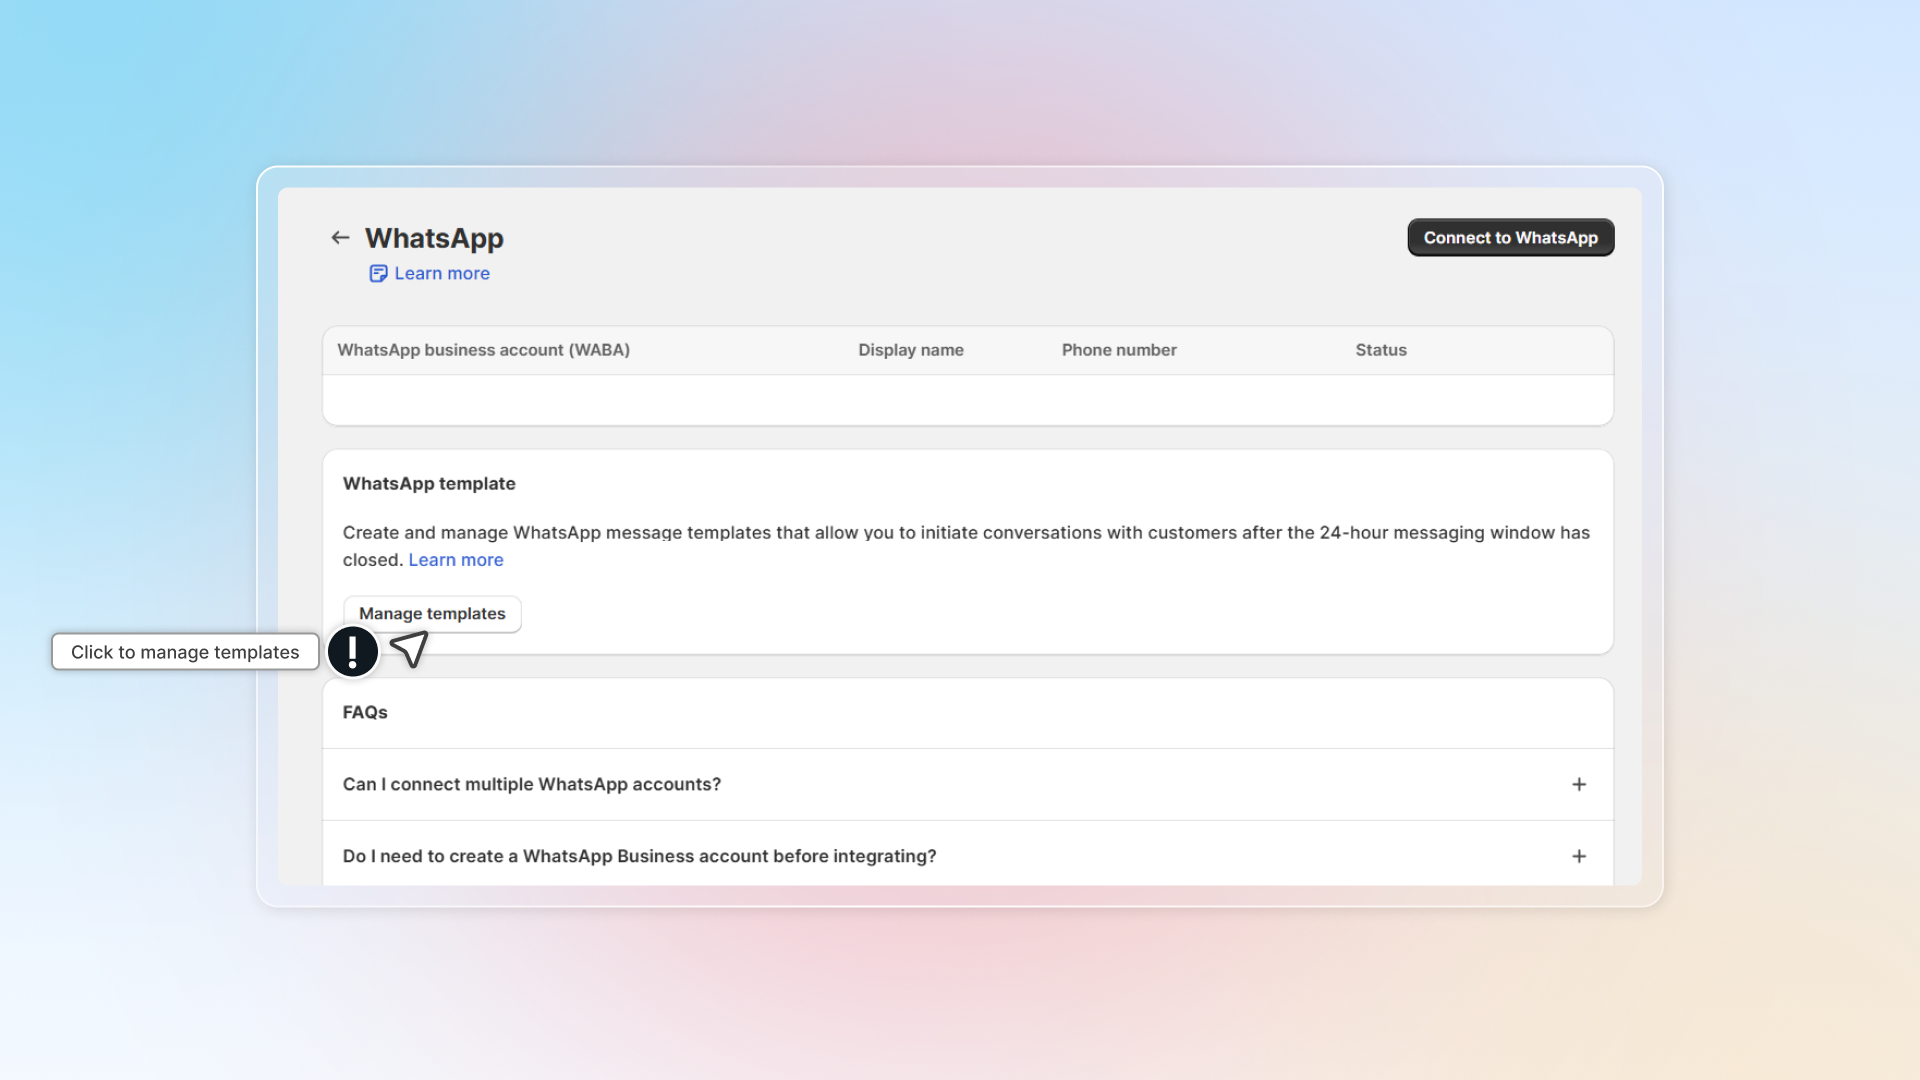1920x1080 pixels.
Task: Open Manage templates
Action: [x=432, y=614]
